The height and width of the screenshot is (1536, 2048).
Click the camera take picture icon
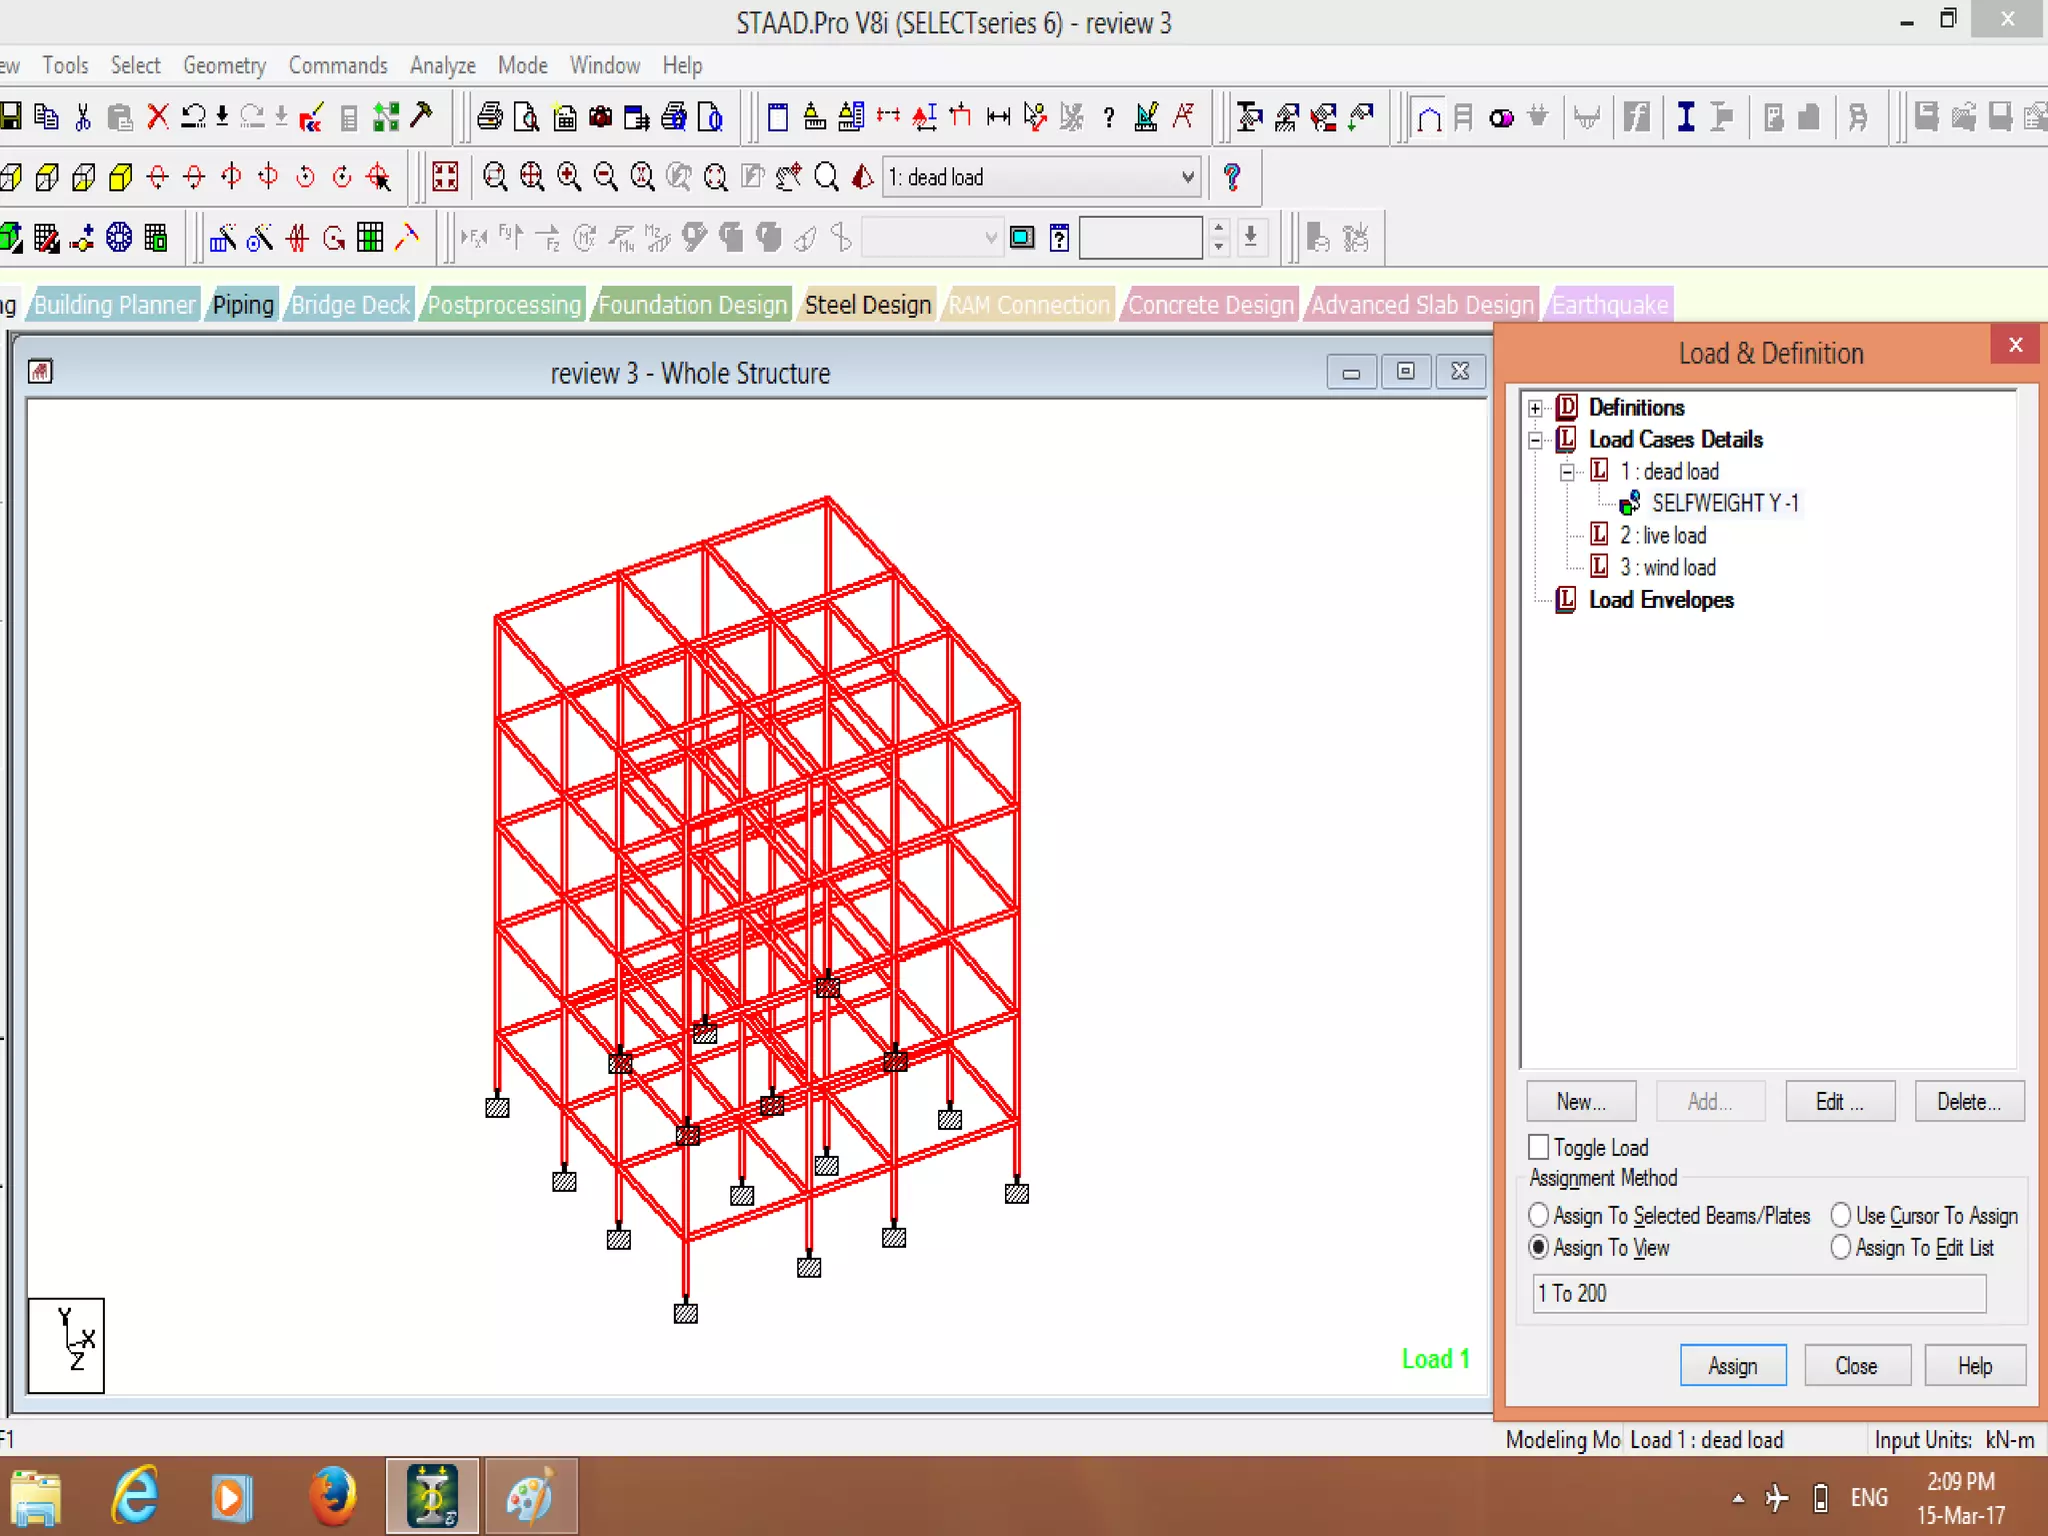coord(600,117)
